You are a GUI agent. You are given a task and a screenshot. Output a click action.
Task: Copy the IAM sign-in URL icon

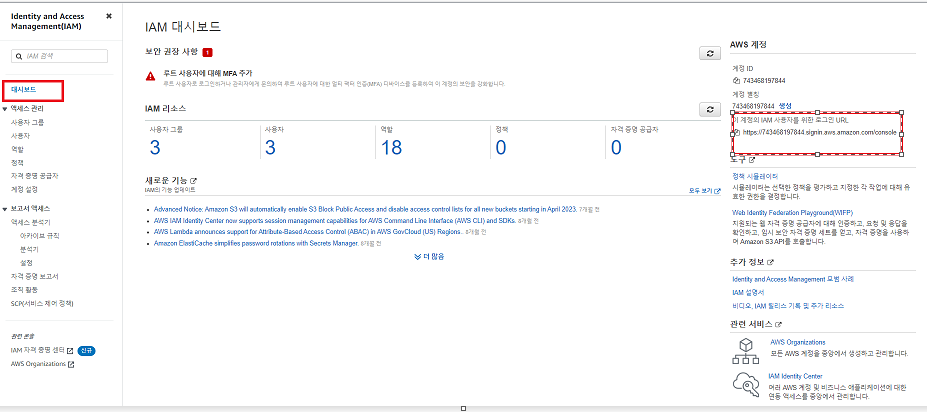[737, 132]
